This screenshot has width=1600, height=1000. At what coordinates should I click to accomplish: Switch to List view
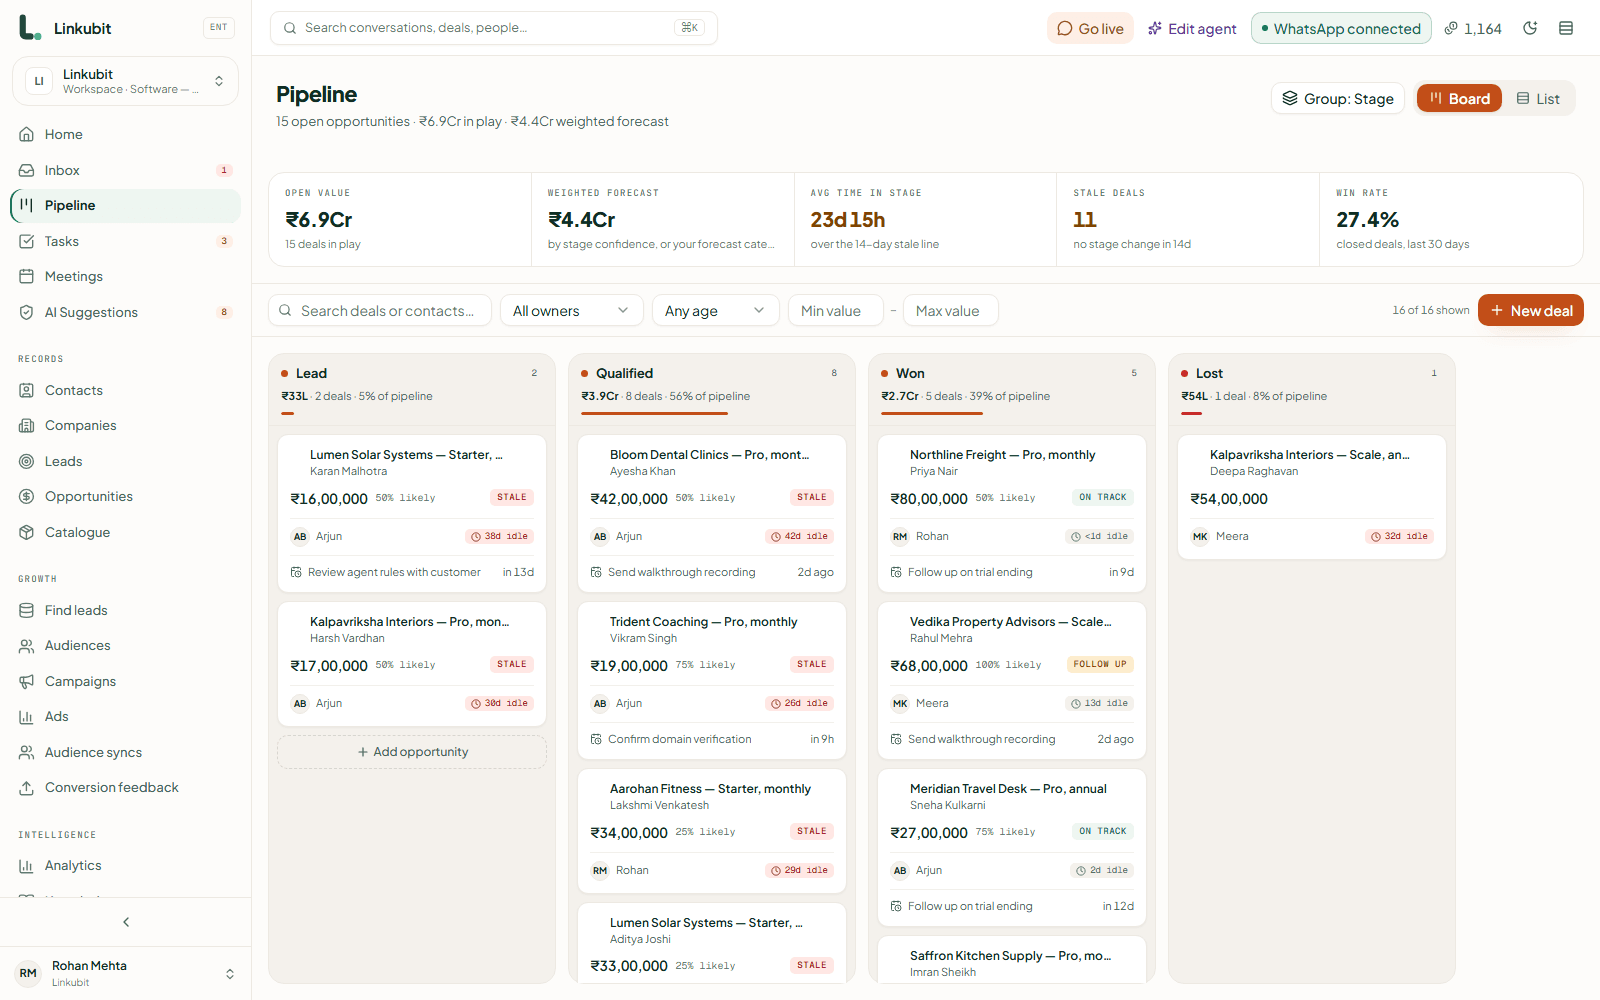pos(1538,98)
